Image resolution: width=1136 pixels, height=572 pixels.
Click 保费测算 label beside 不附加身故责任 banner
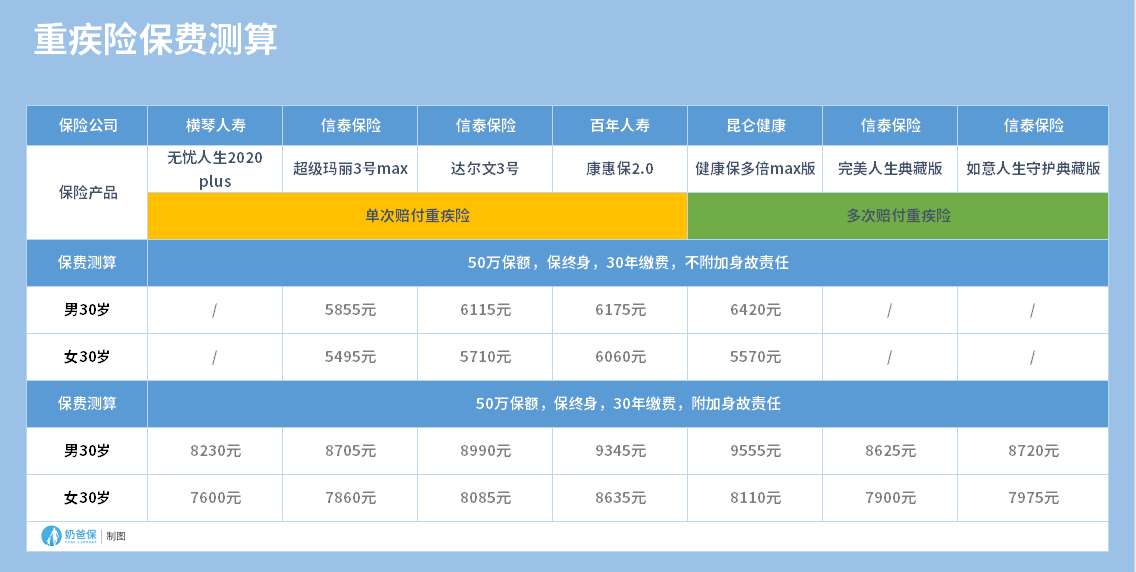pyautogui.click(x=88, y=263)
